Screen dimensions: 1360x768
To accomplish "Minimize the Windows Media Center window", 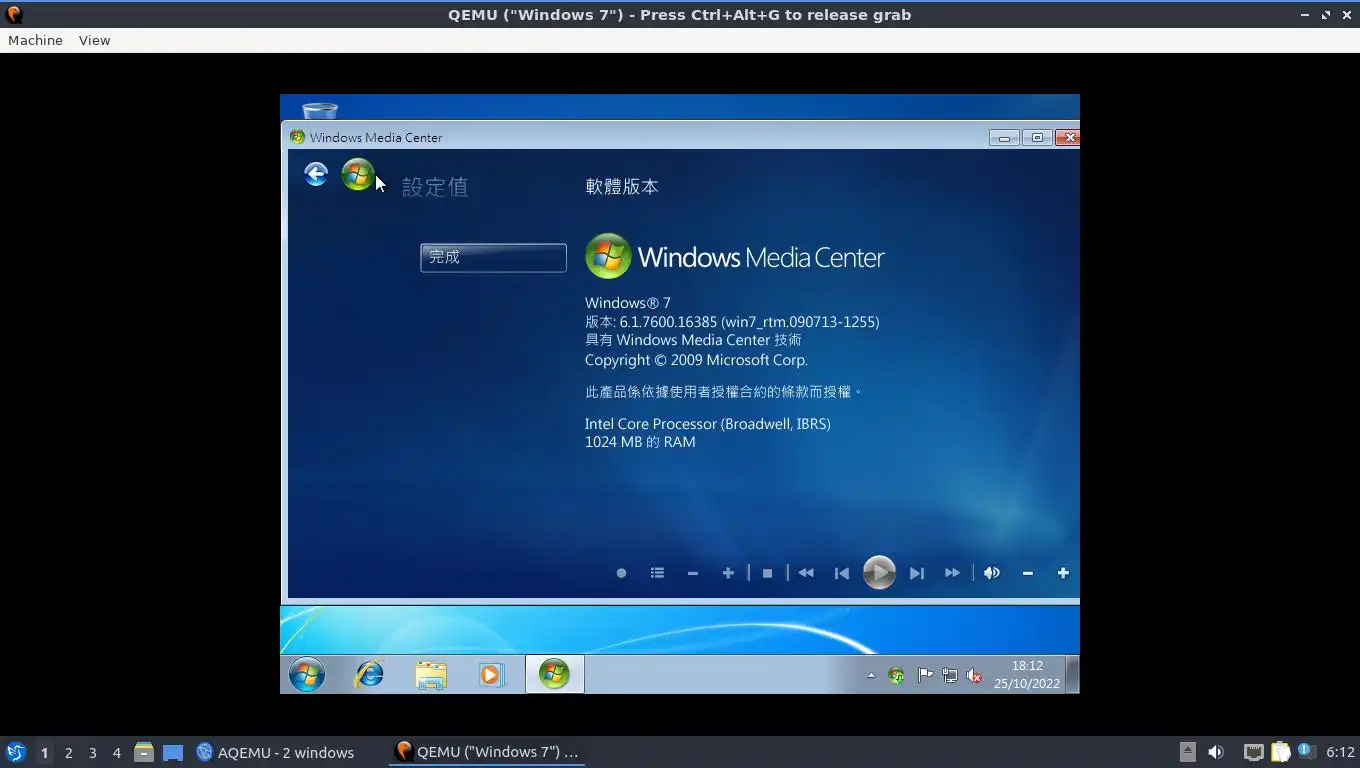I will tap(1004, 138).
